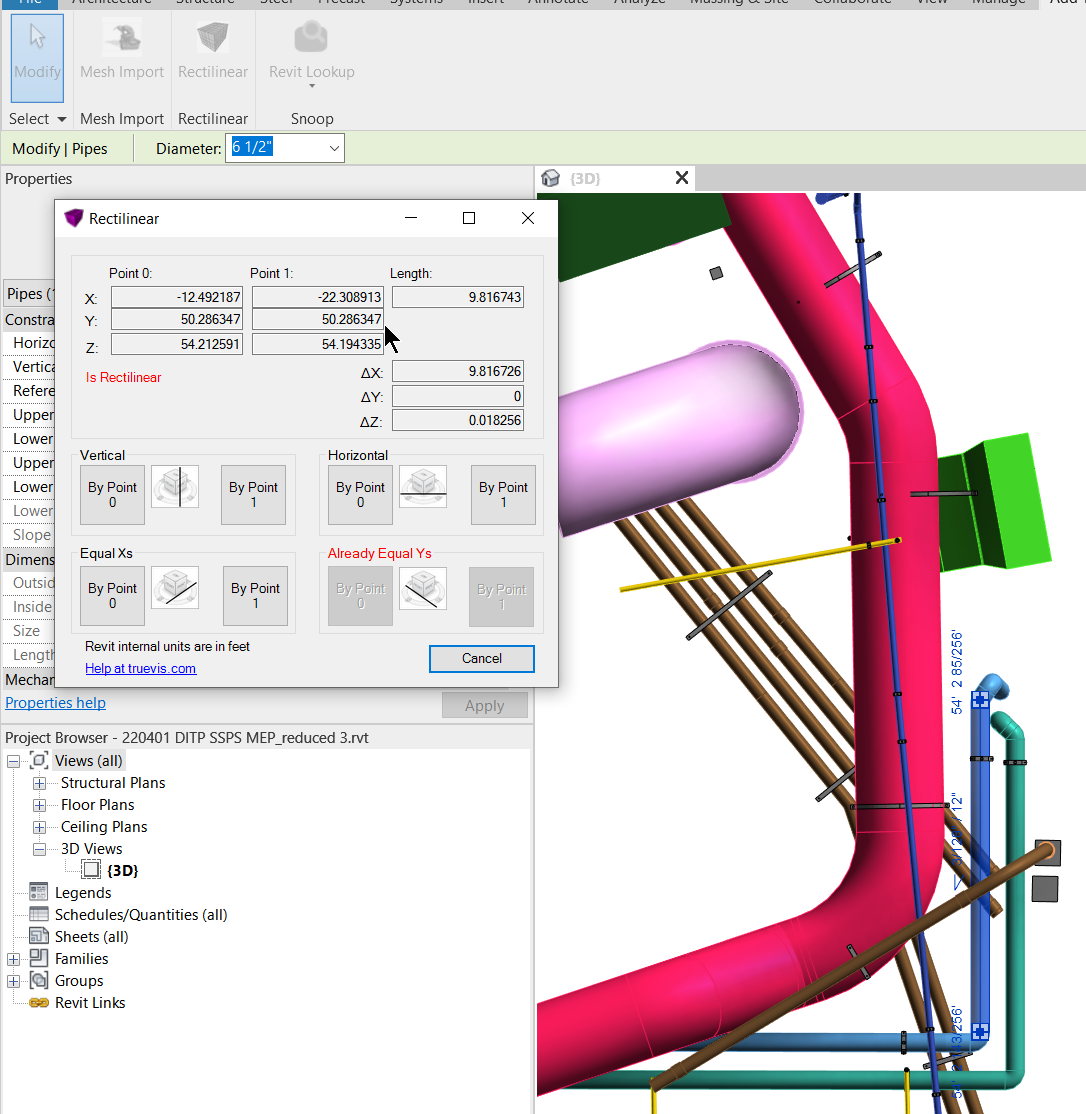Image resolution: width=1086 pixels, height=1114 pixels.
Task: Launch the Mesh Import tool icon
Action: [122, 37]
